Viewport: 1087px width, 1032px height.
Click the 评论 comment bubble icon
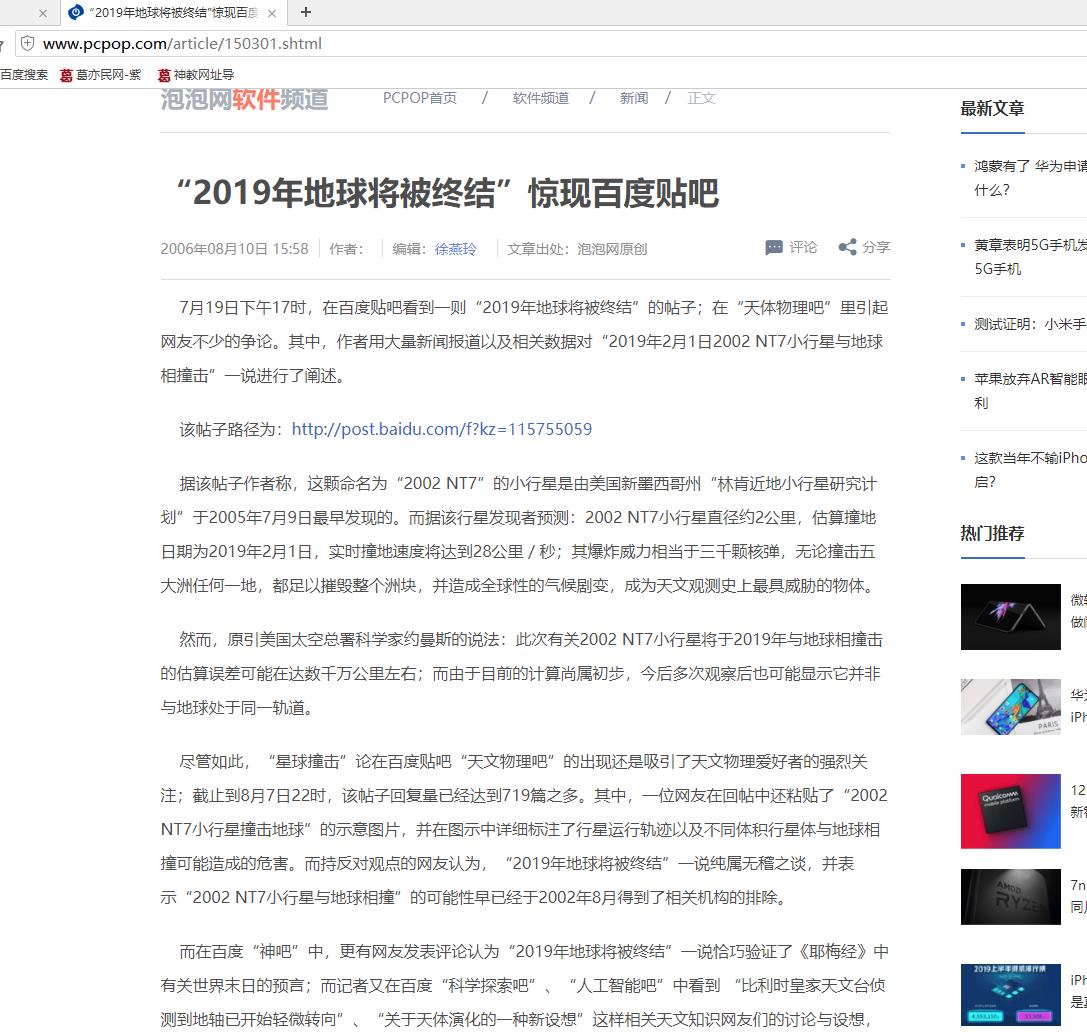774,248
